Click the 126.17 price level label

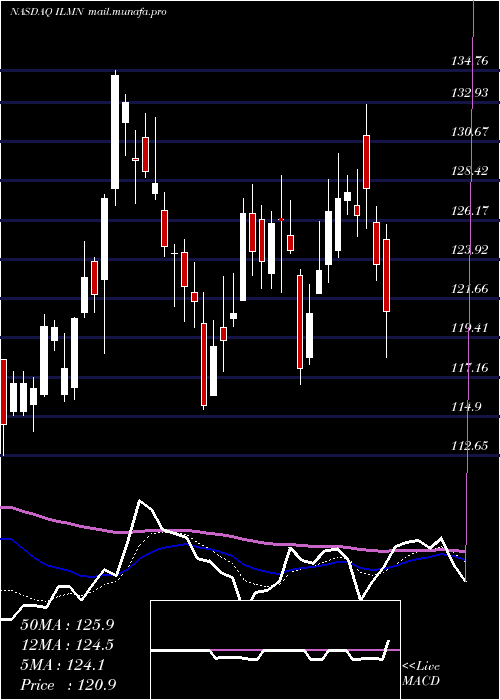pyautogui.click(x=470, y=211)
